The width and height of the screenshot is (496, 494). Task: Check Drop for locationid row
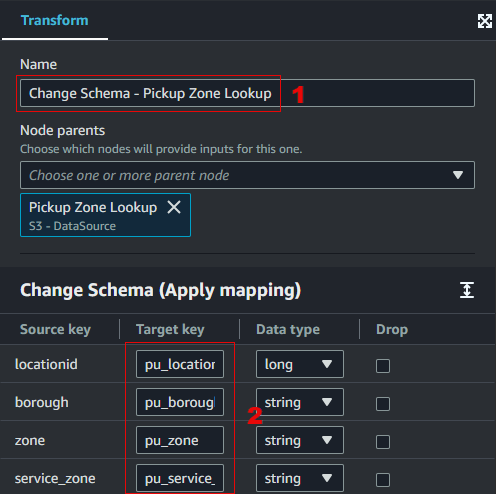pyautogui.click(x=383, y=366)
